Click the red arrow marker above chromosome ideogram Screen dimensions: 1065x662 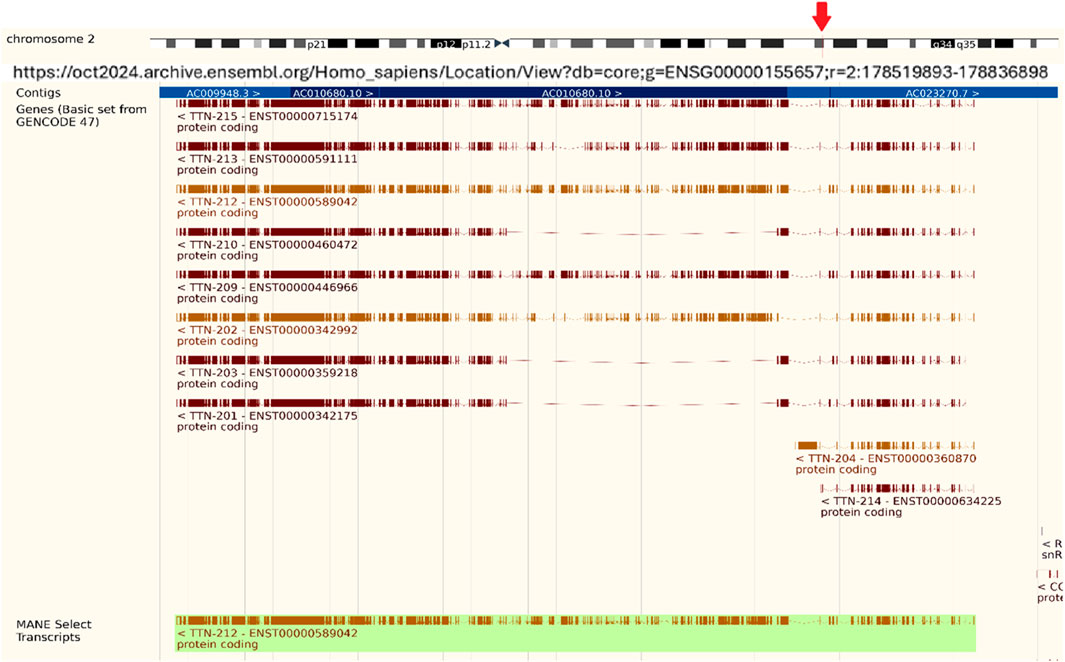pyautogui.click(x=822, y=16)
